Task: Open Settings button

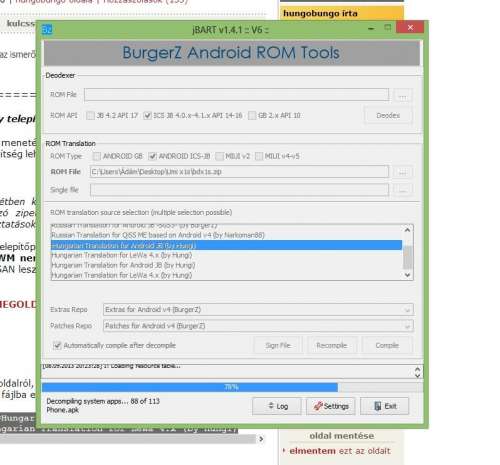Action: pos(331,406)
